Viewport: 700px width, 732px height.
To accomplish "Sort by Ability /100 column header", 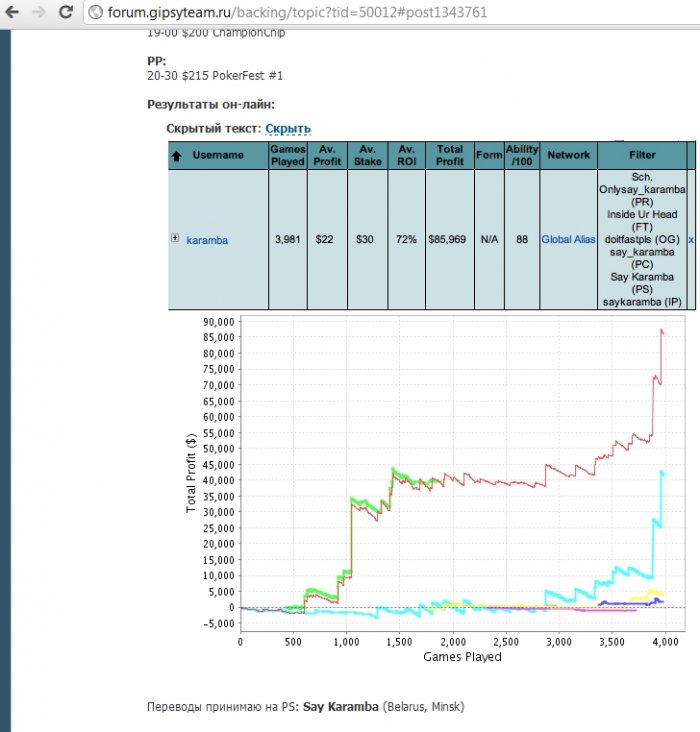I will tap(522, 155).
